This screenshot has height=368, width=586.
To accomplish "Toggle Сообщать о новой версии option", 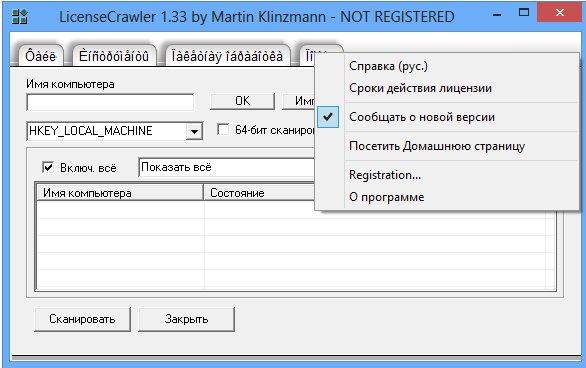I will (x=422, y=117).
